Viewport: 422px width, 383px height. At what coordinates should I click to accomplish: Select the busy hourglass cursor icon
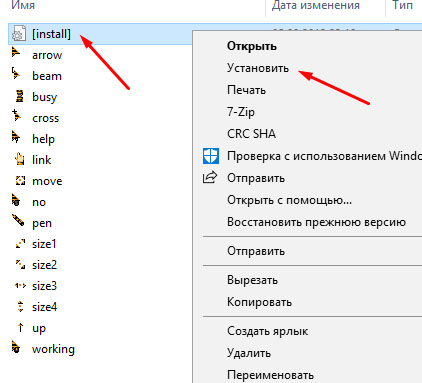20,96
